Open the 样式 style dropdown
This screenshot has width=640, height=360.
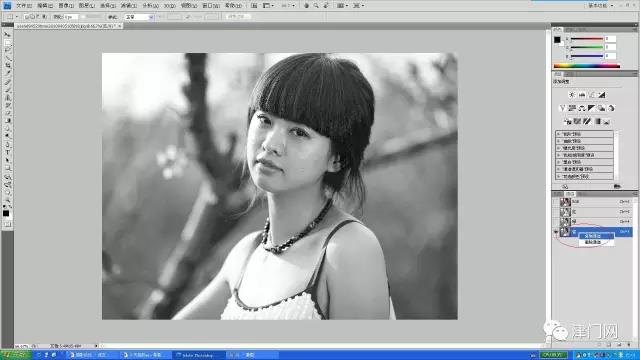coord(139,17)
